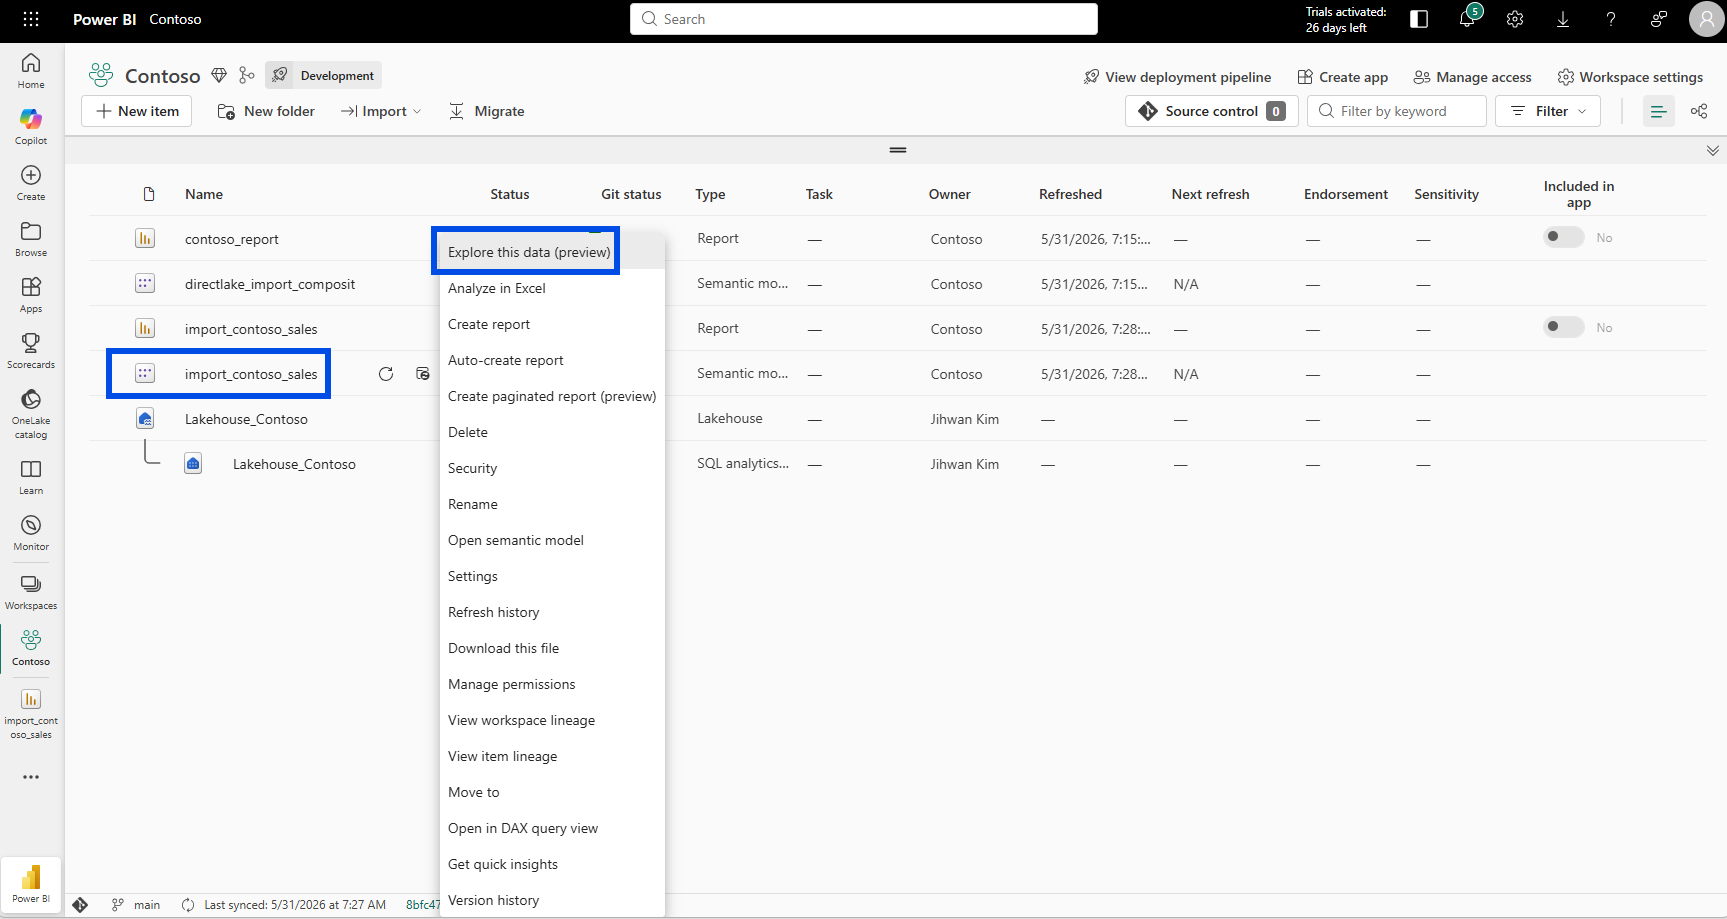The height and width of the screenshot is (919, 1727).
Task: Choose Open in DAX query view
Action: pos(523,828)
